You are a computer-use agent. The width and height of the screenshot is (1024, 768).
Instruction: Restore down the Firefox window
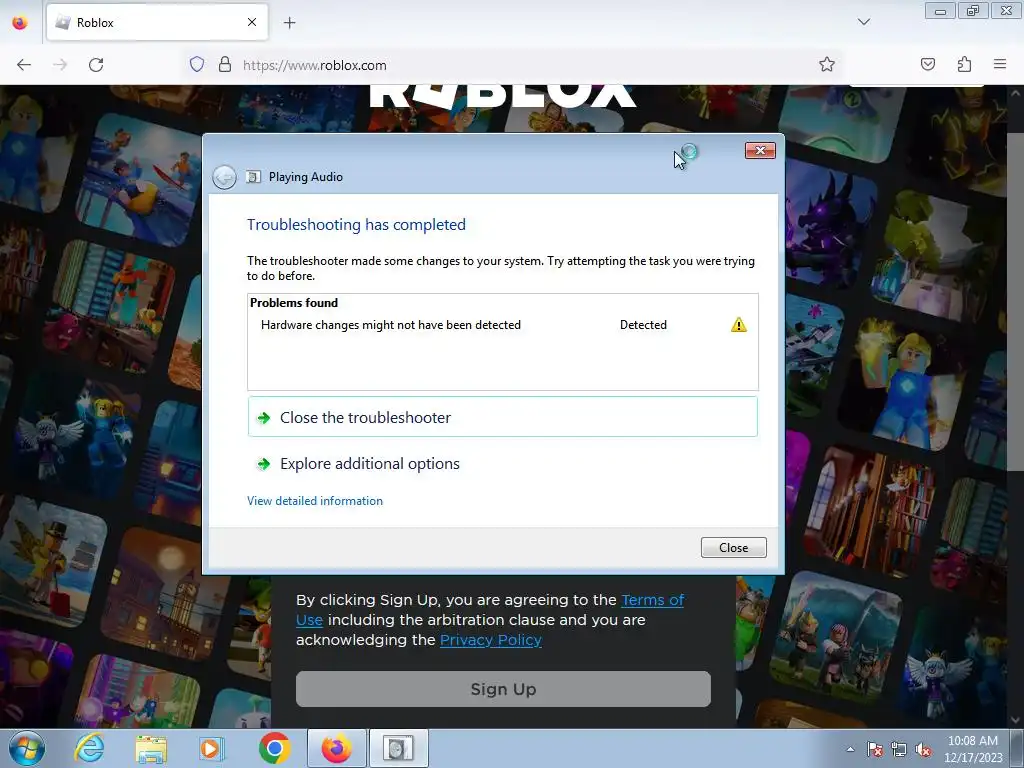coord(973,11)
